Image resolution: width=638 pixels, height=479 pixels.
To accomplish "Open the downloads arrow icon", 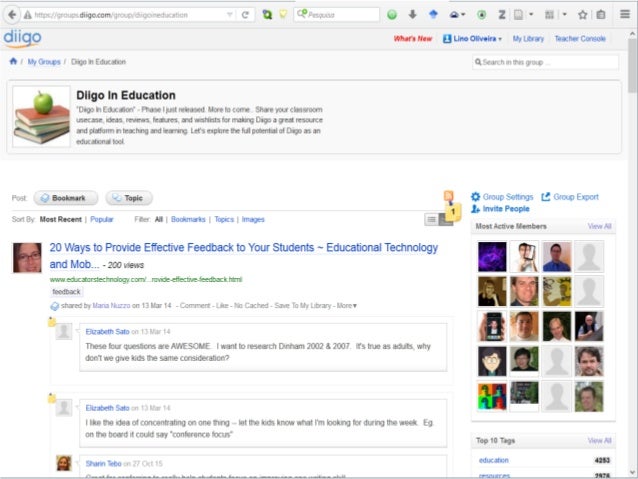I will click(413, 15).
